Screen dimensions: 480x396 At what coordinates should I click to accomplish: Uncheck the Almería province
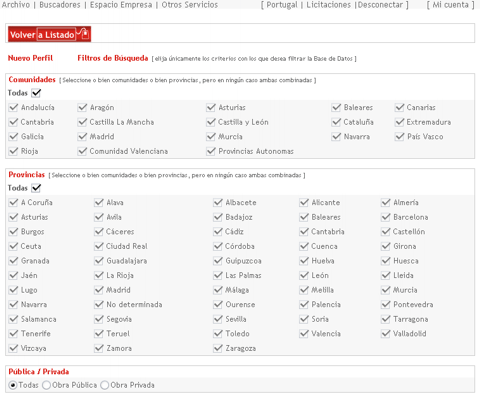(x=386, y=202)
